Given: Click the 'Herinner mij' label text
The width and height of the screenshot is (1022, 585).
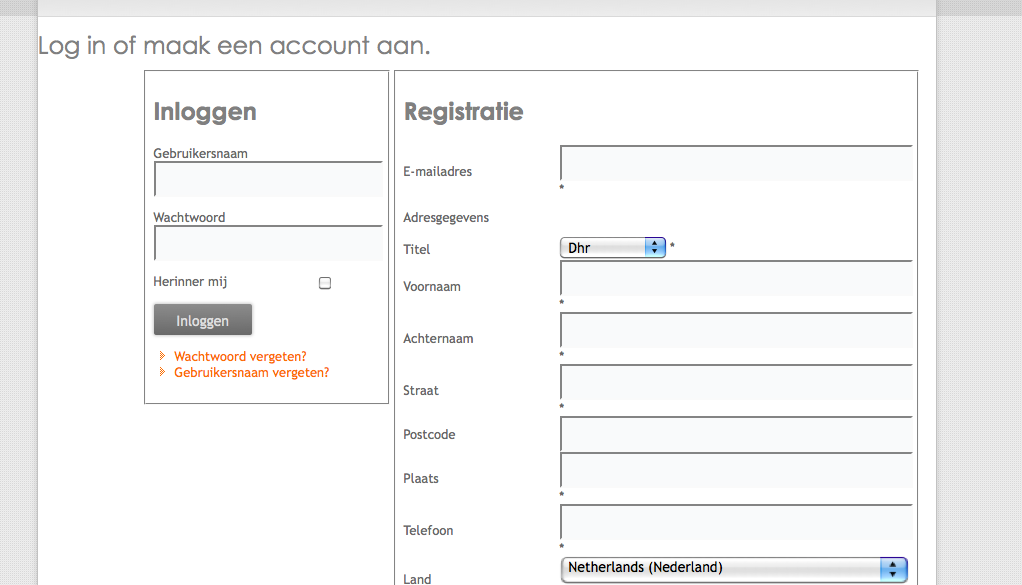Looking at the screenshot, I should (190, 282).
